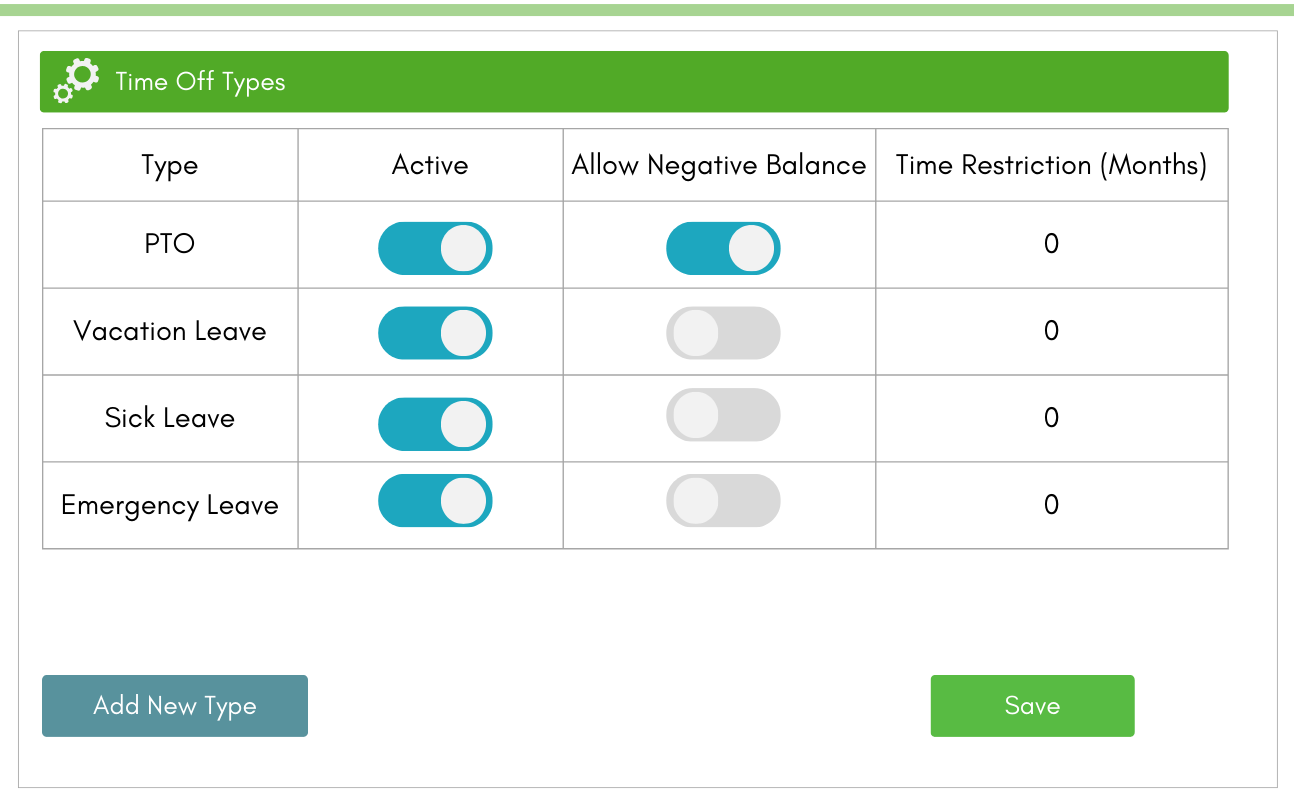Image resolution: width=1294 pixels, height=796 pixels.
Task: Click the Time Off Types header title
Action: coord(200,82)
